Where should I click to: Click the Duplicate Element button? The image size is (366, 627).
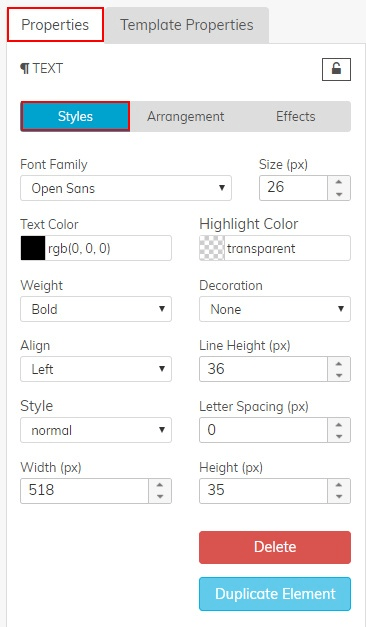(x=275, y=594)
